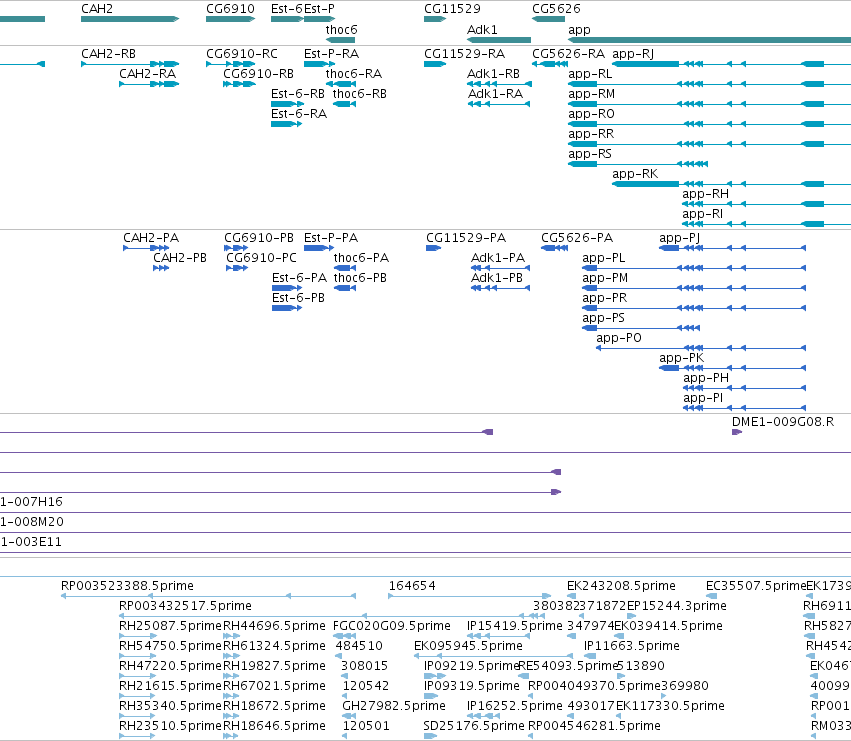Select the Adk1-PB protein label
Viewport: 851px width, 741px height.
497,278
